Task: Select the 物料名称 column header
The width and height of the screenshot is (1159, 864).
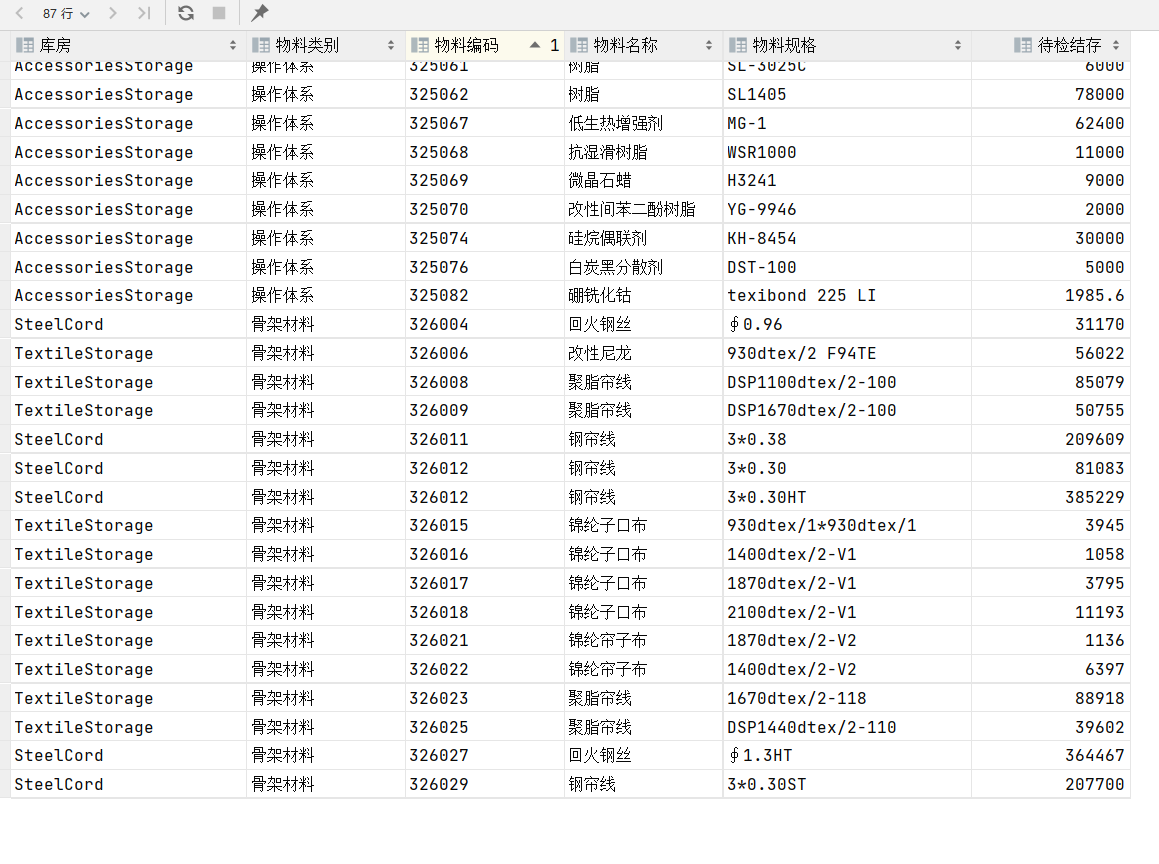Action: [644, 45]
